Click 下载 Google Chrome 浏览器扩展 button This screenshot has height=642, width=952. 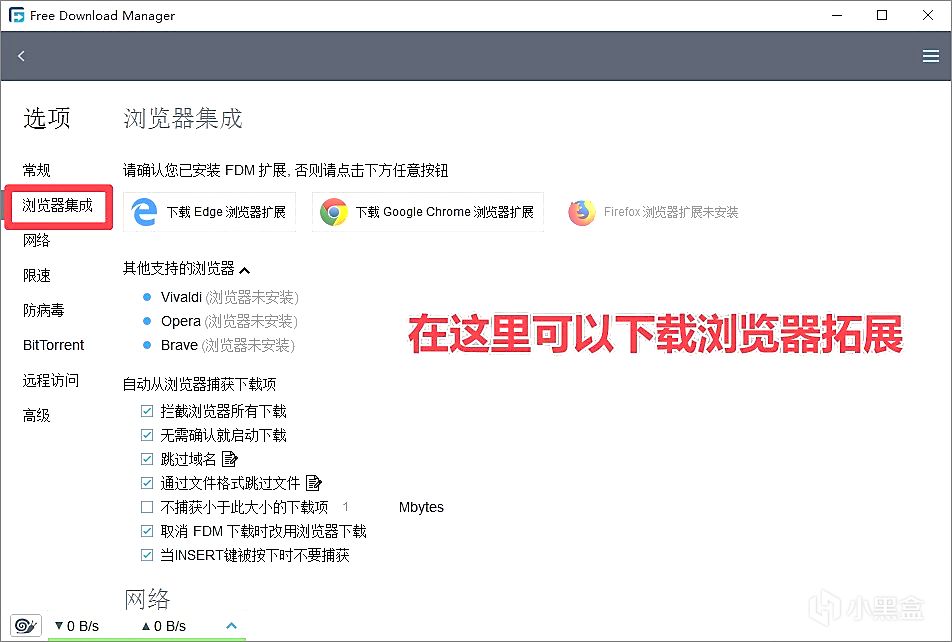(x=427, y=212)
